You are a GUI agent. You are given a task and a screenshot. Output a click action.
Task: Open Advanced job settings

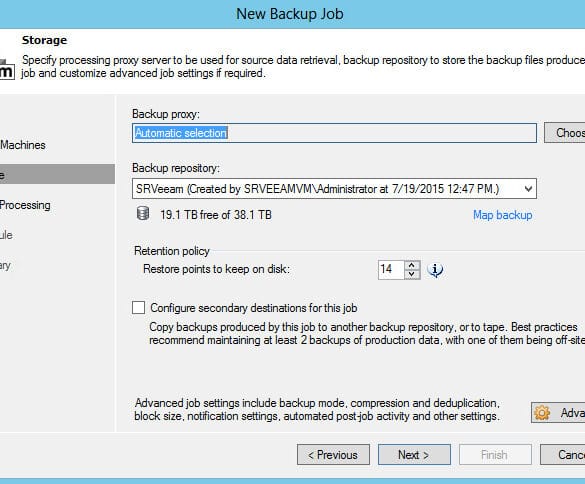point(558,413)
